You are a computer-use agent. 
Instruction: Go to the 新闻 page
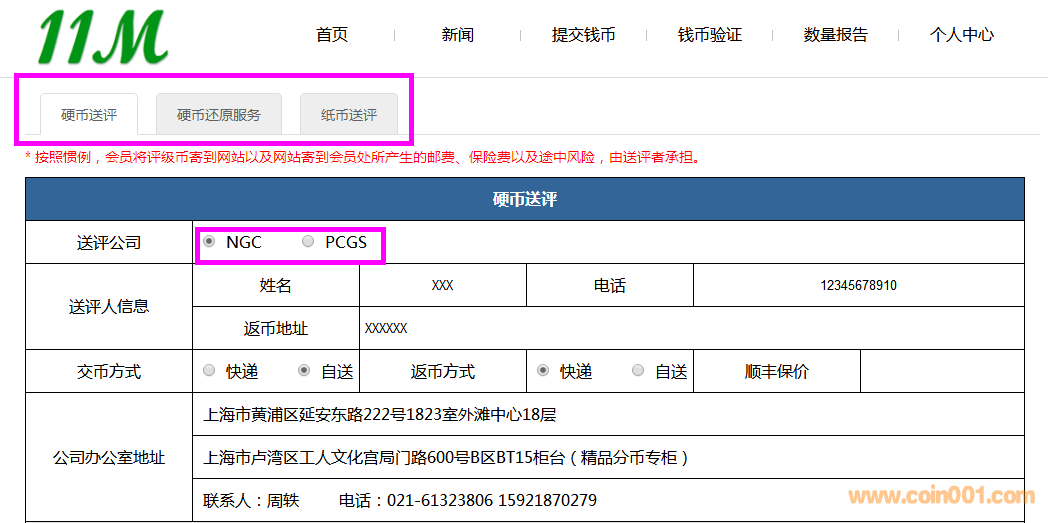458,35
